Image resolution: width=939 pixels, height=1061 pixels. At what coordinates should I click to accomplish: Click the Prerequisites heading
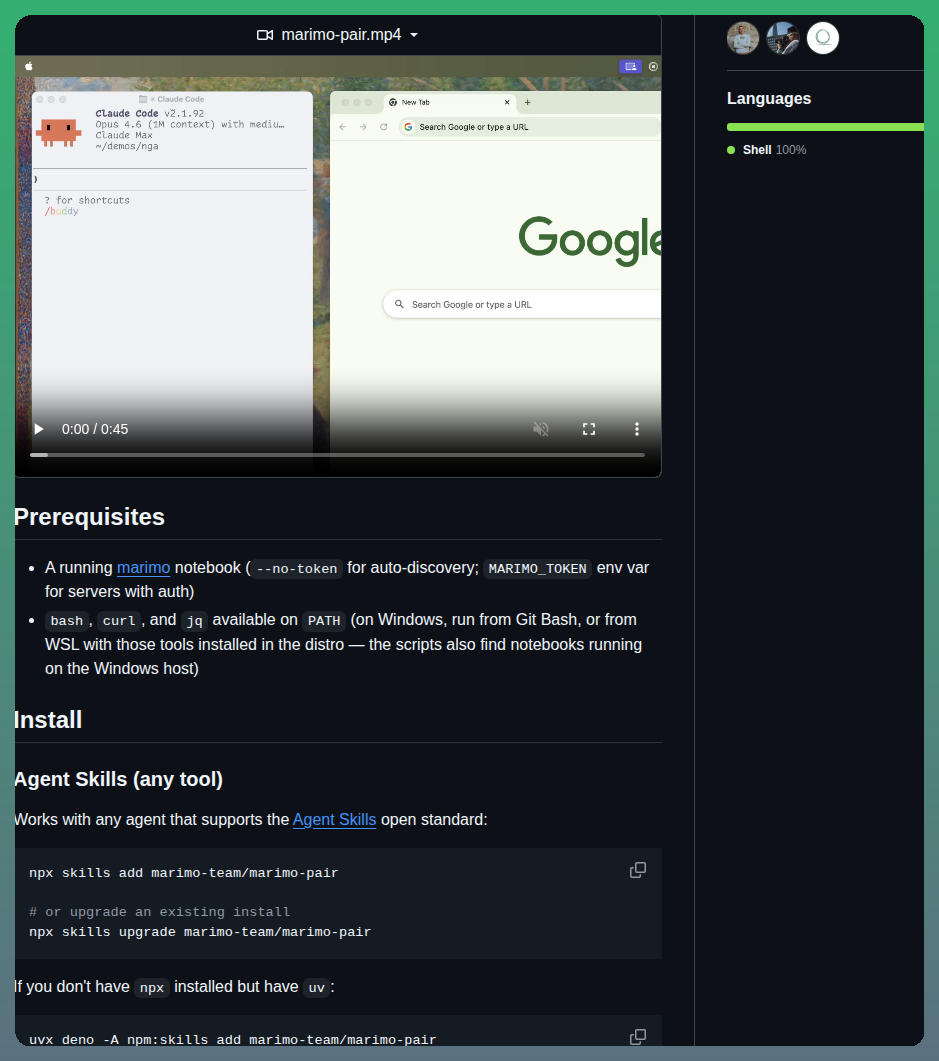click(x=89, y=517)
